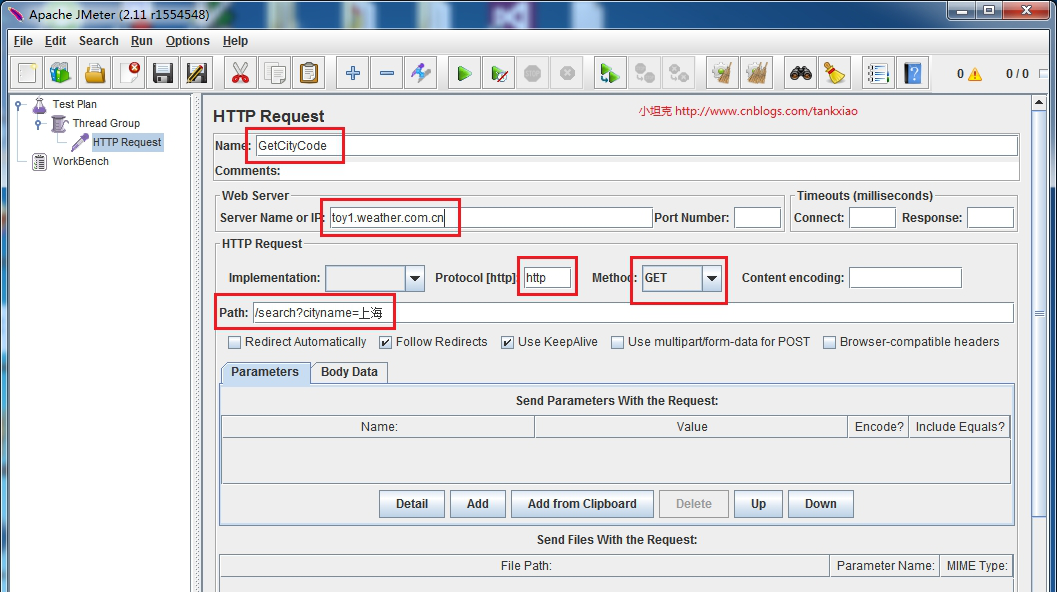1057x615 pixels.
Task: Check Use multipart/form-data for POST
Action: point(617,343)
